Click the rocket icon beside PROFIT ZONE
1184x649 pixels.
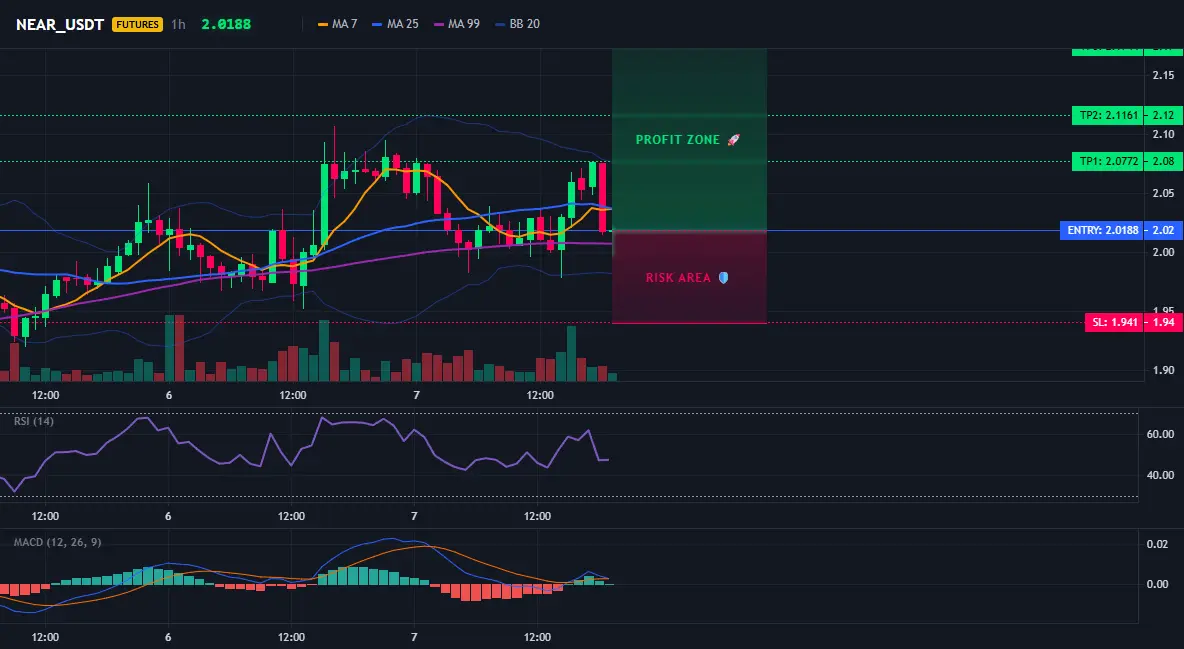tap(733, 140)
